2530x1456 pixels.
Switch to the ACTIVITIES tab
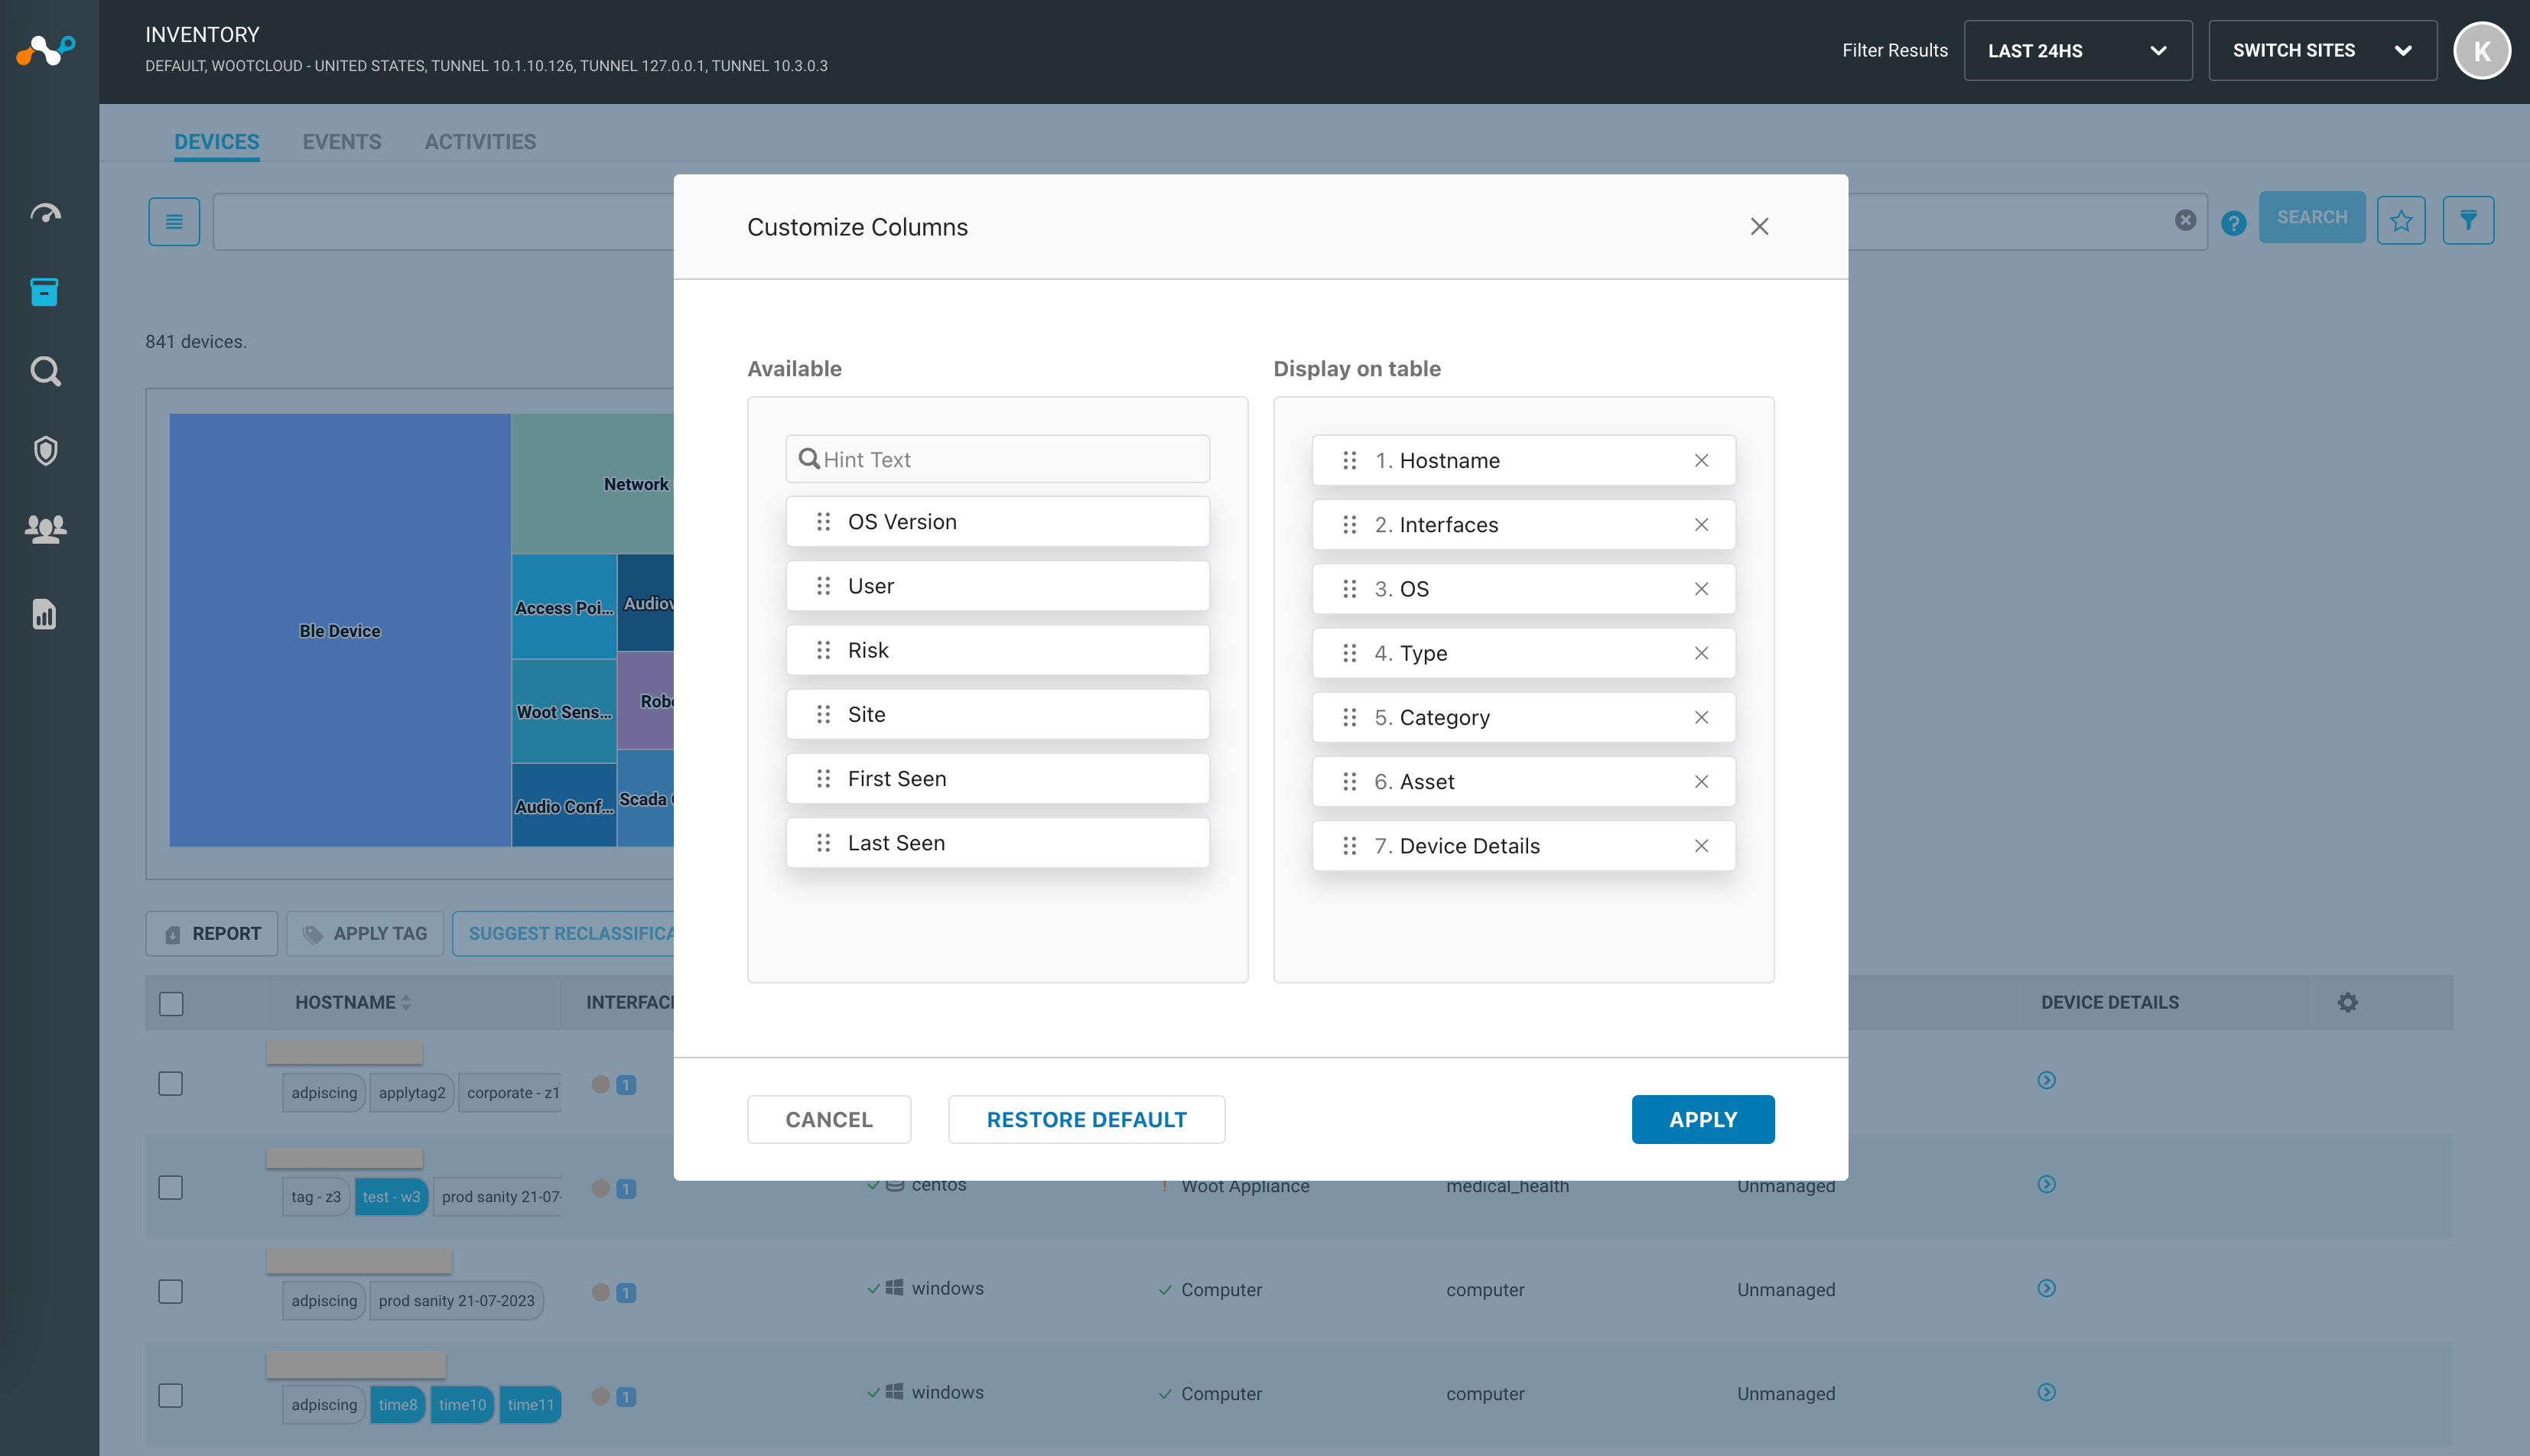[x=480, y=141]
